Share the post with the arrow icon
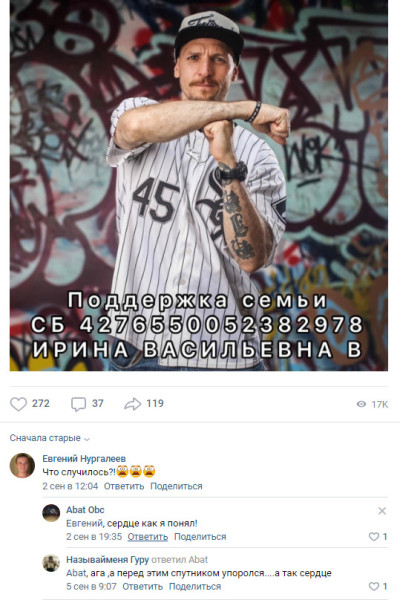 [132, 404]
